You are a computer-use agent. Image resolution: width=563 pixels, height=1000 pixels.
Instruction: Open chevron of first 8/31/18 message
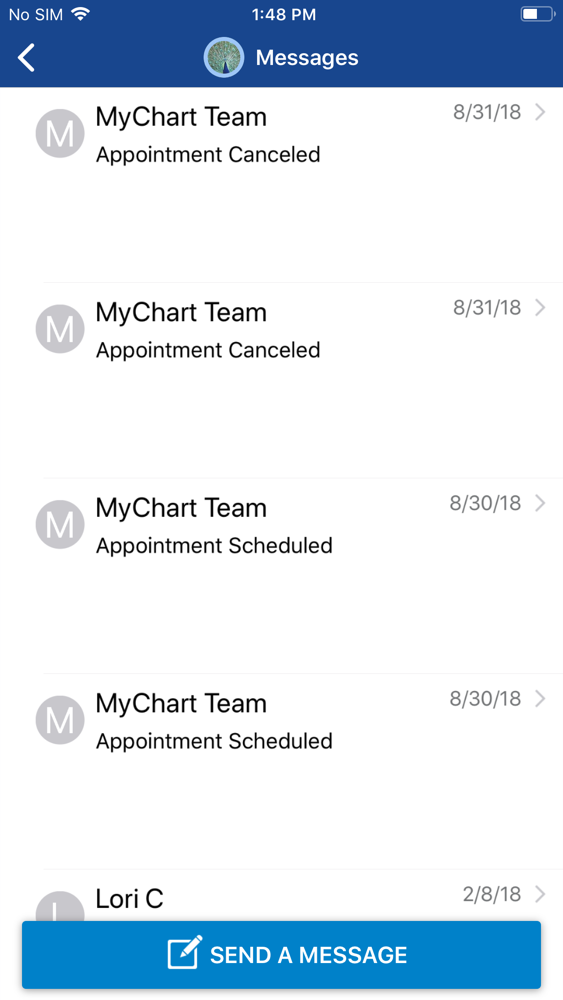coord(540,112)
